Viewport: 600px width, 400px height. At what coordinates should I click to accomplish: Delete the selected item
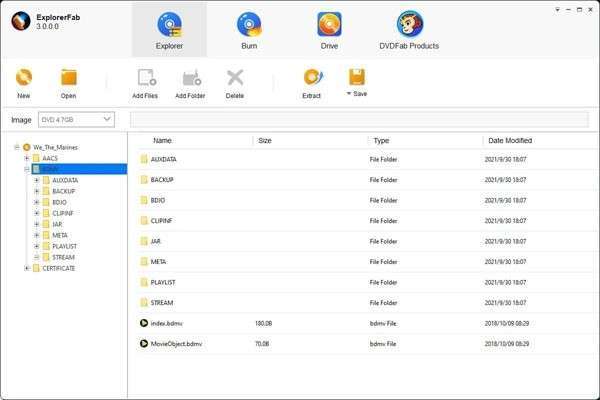[x=235, y=84]
